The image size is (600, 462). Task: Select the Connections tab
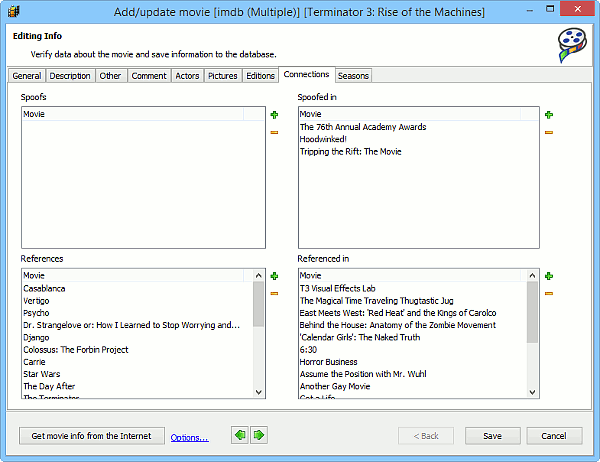[x=307, y=74]
